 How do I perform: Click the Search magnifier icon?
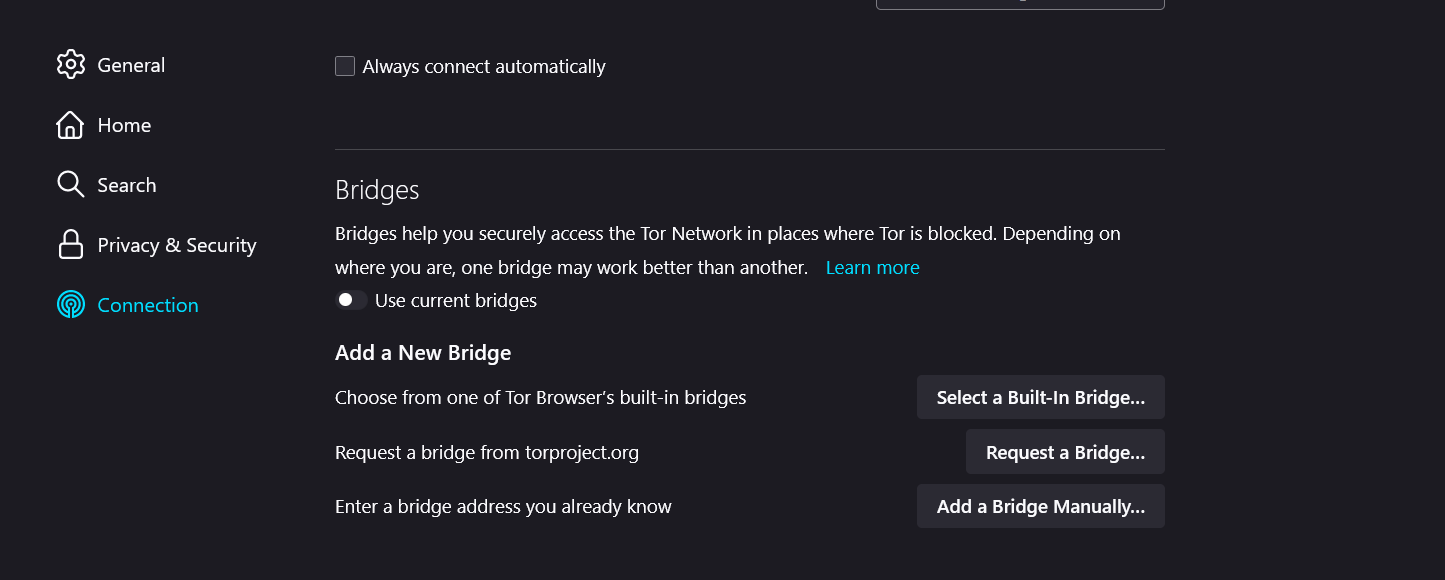(70, 185)
